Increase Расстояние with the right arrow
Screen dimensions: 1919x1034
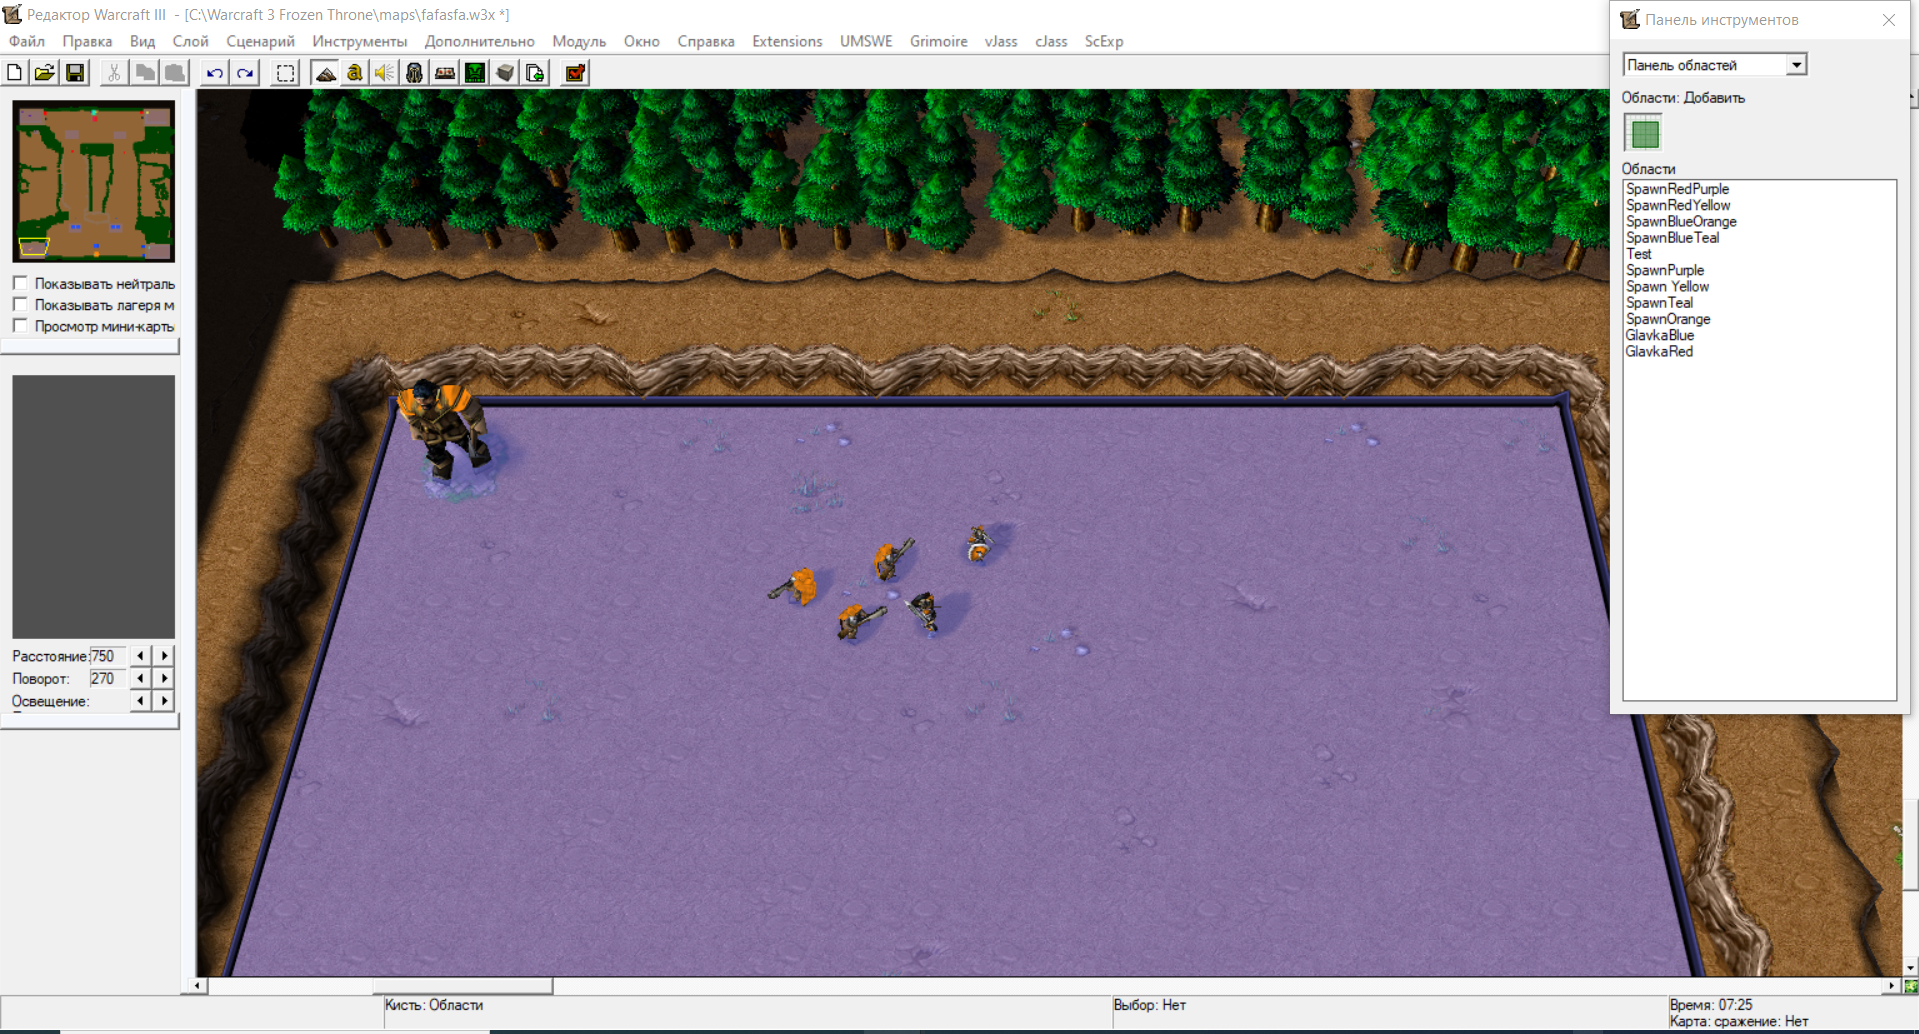pos(165,656)
